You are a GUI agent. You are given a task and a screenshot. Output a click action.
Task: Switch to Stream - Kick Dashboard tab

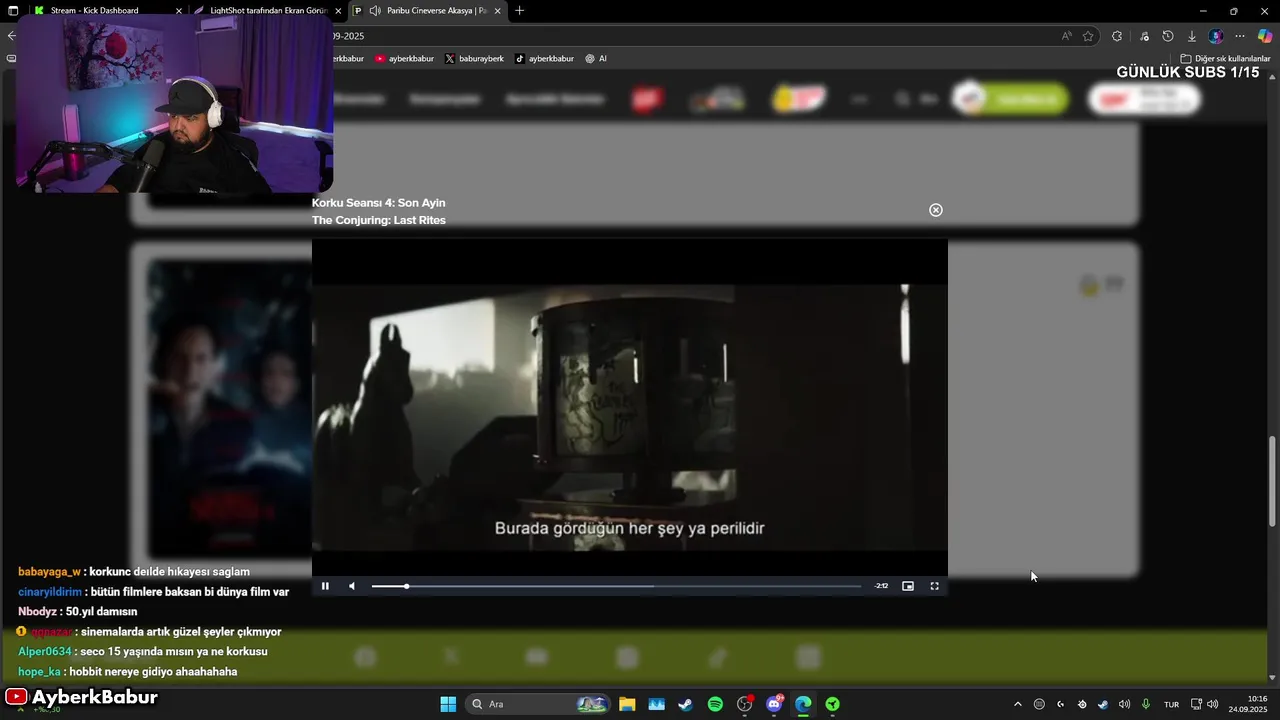pos(108,10)
